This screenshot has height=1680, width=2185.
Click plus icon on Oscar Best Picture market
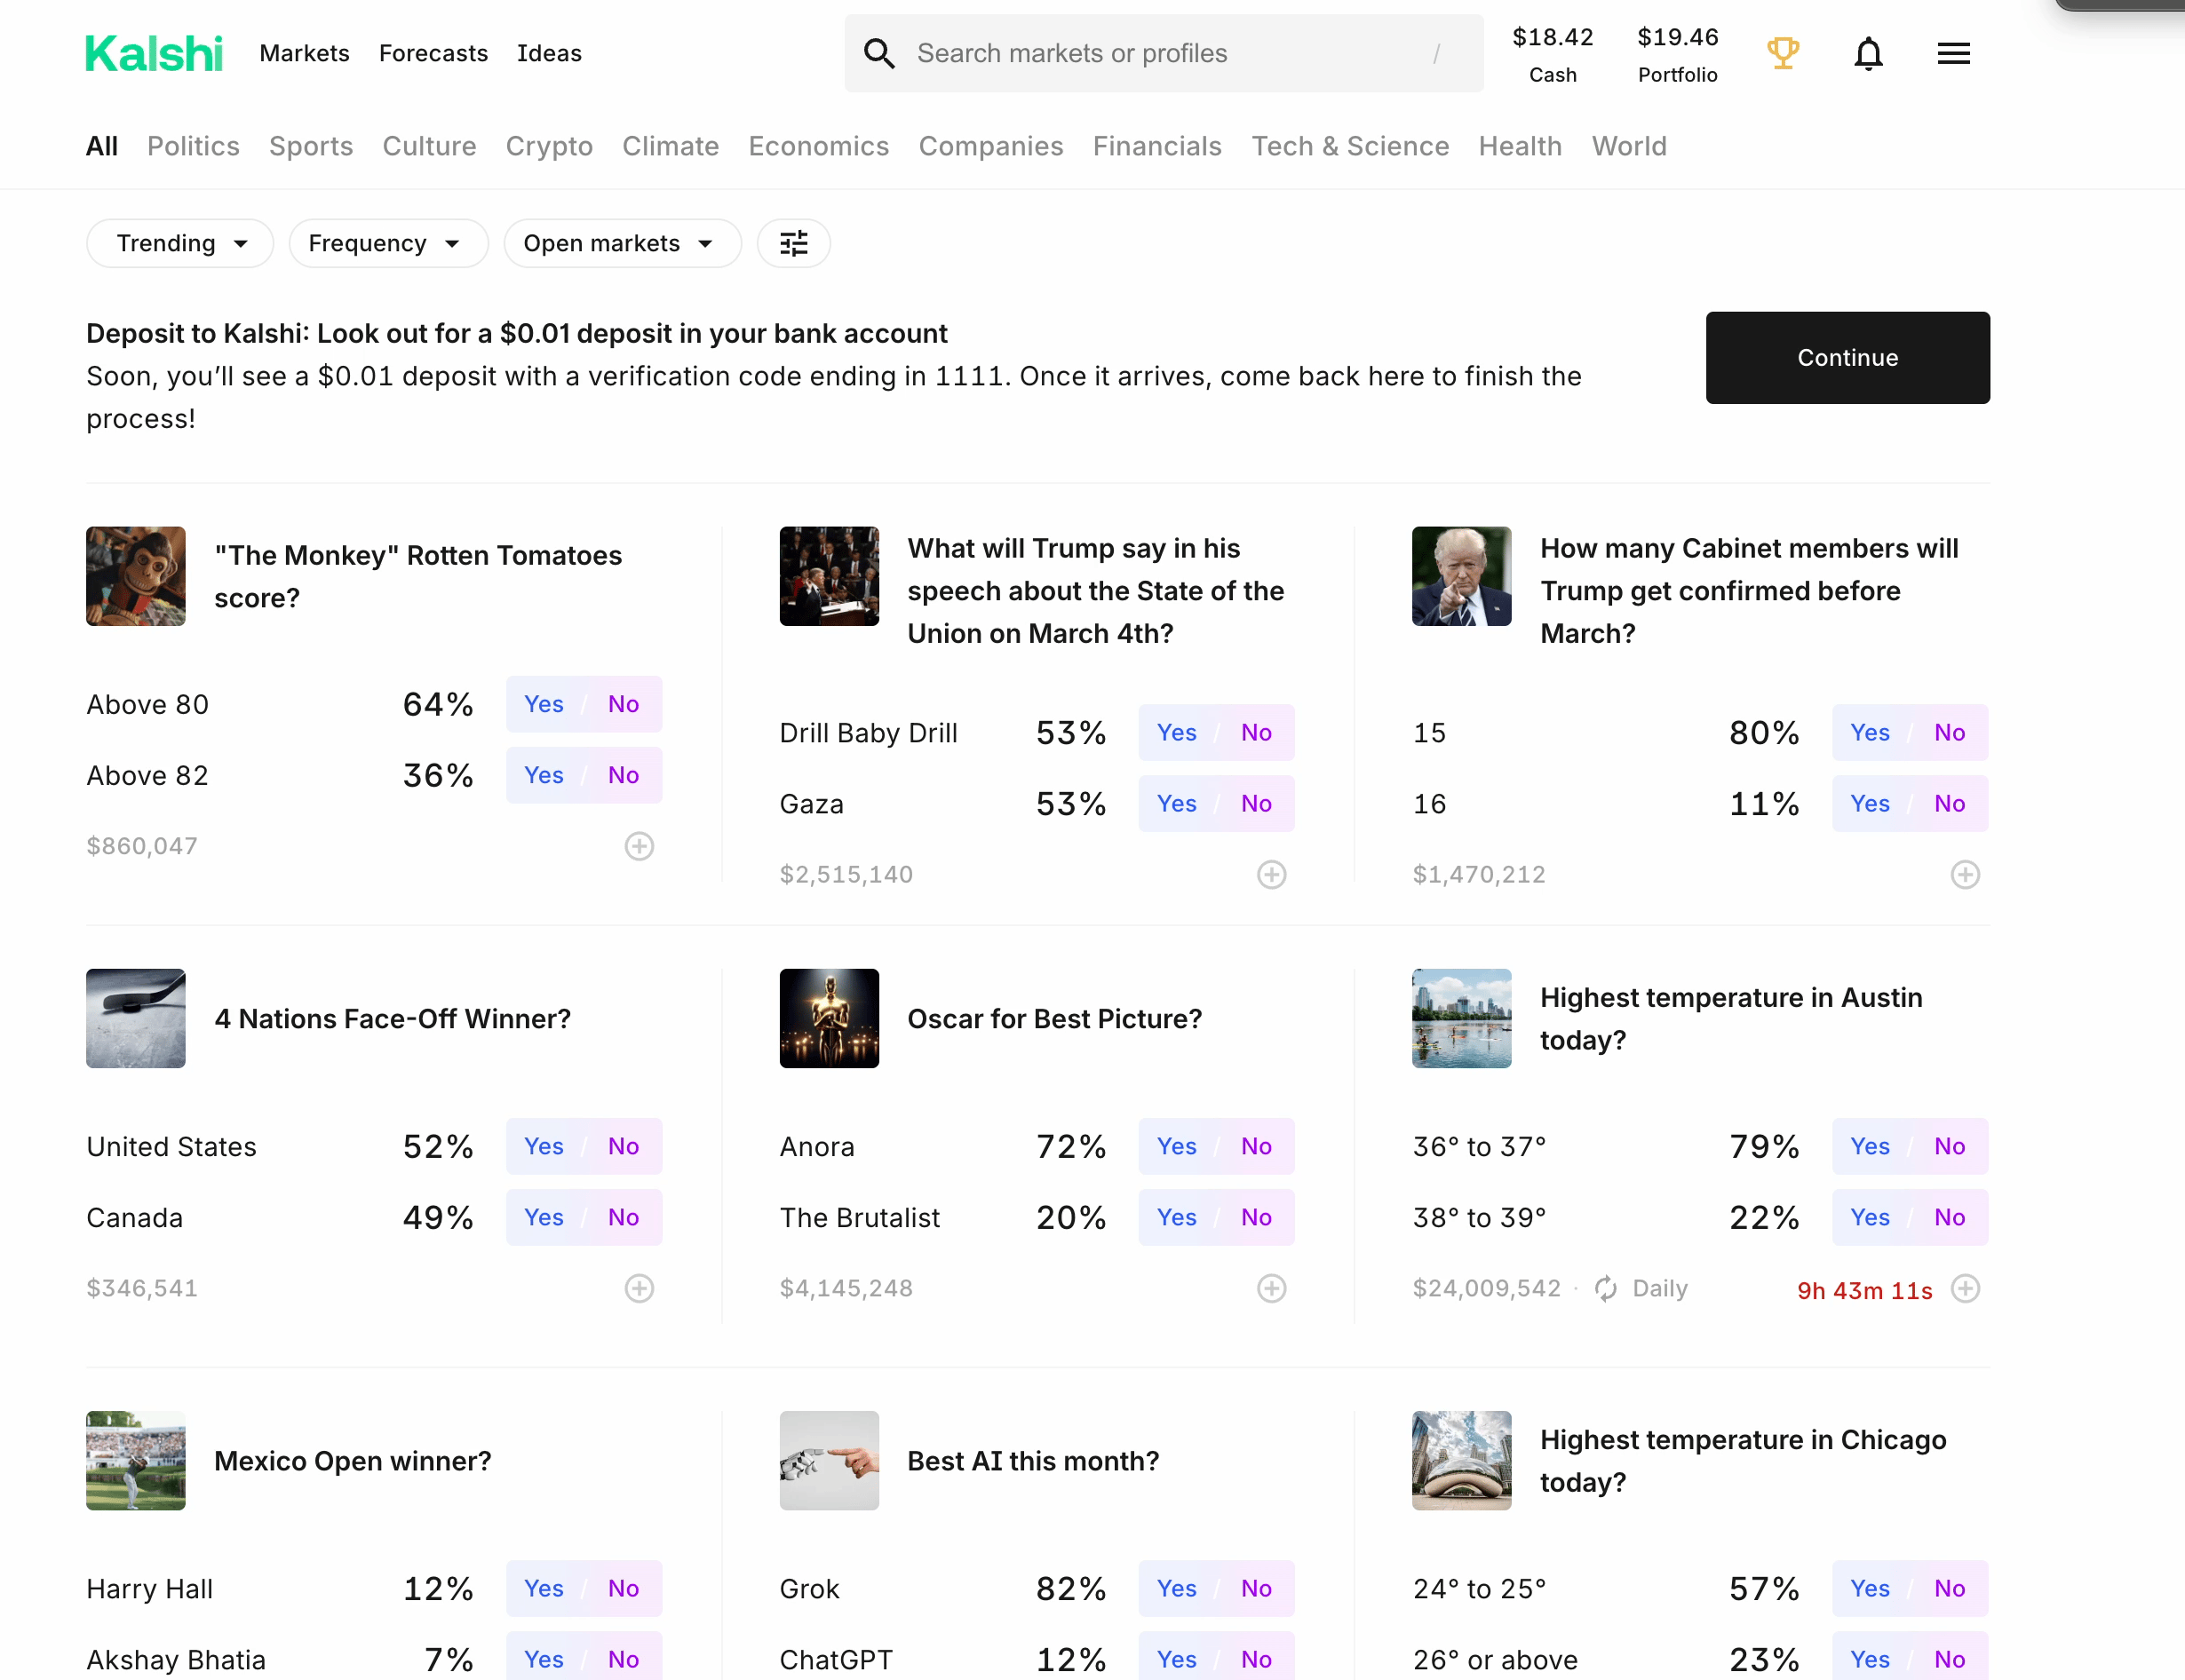[1271, 1288]
